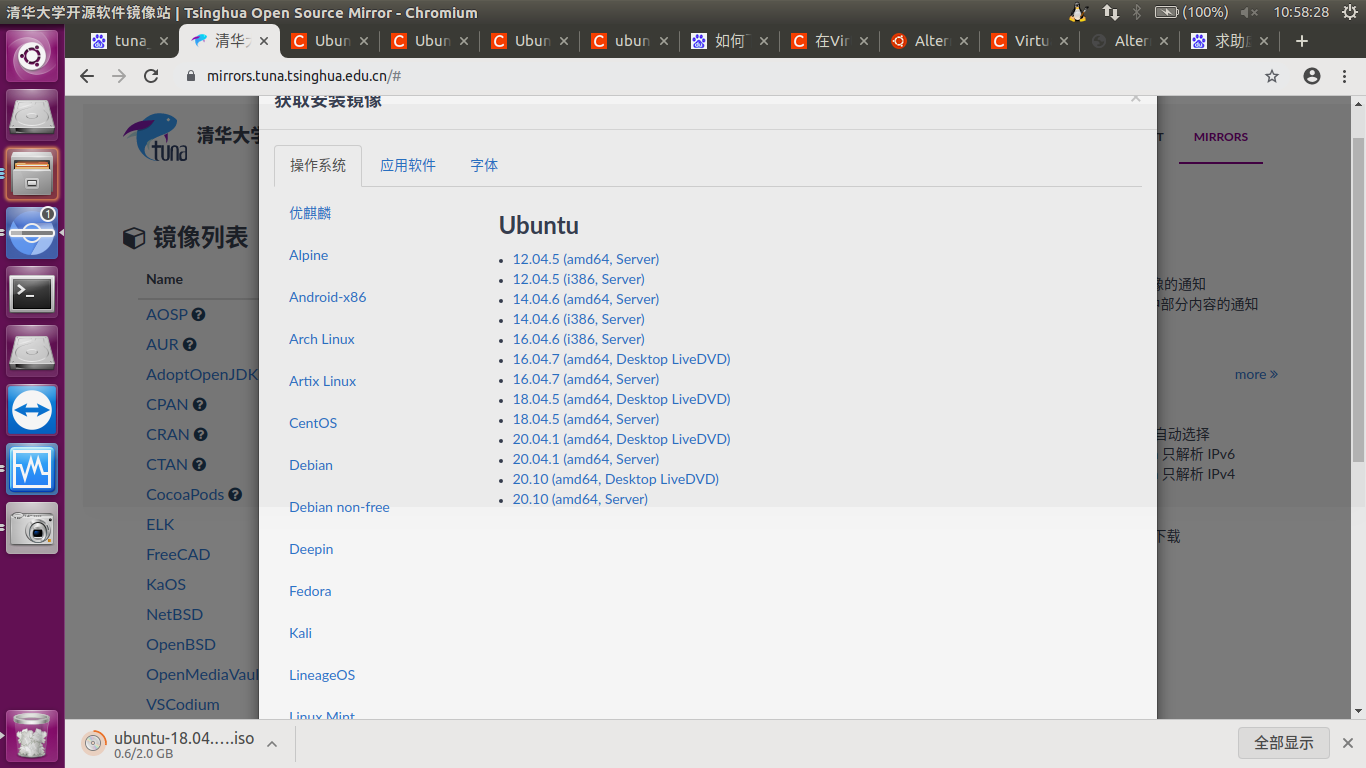Viewport: 1366px width, 768px height.
Task: Download Ubuntu 14.04.6 (amd64, Server)
Action: pyautogui.click(x=586, y=299)
